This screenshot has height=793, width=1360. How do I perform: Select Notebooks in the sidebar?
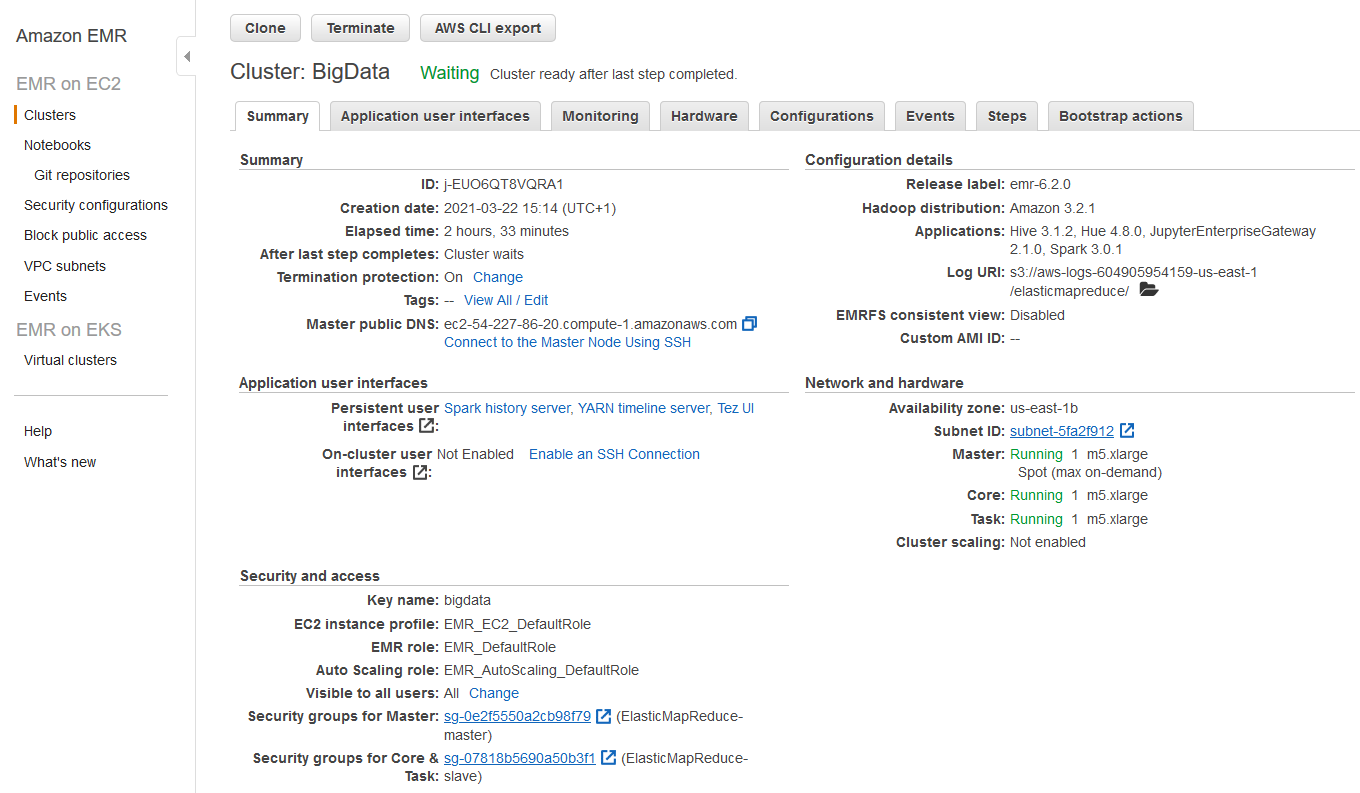pyautogui.click(x=57, y=145)
